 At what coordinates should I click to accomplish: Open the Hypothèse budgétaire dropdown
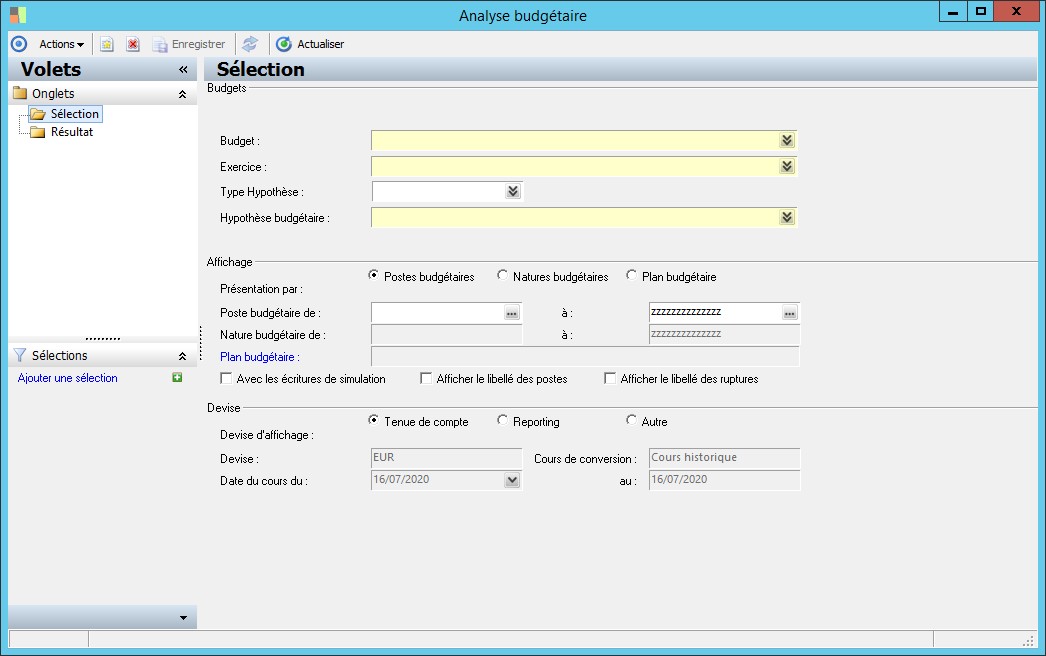[x=787, y=218]
